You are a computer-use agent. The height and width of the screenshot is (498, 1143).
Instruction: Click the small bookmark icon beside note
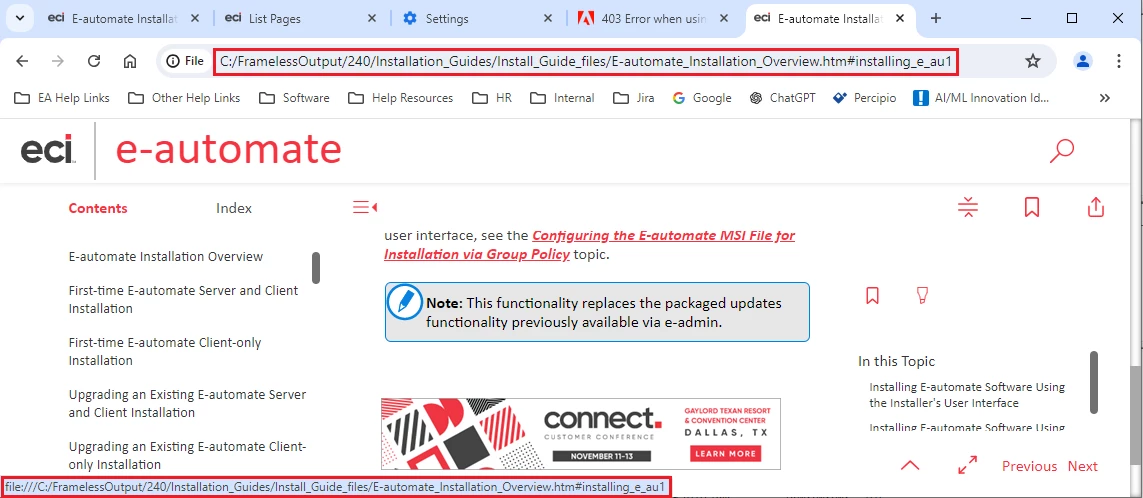click(x=872, y=295)
